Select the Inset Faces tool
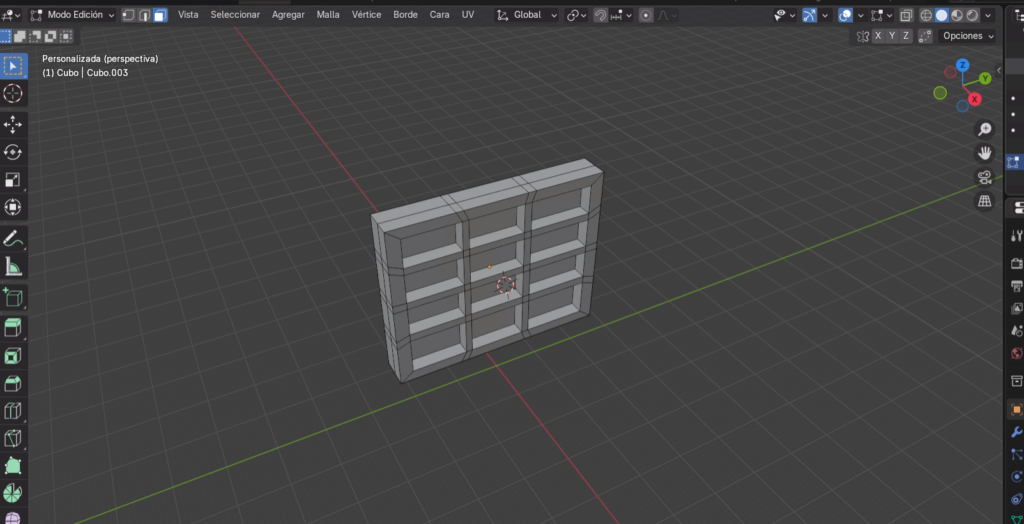 click(13, 356)
